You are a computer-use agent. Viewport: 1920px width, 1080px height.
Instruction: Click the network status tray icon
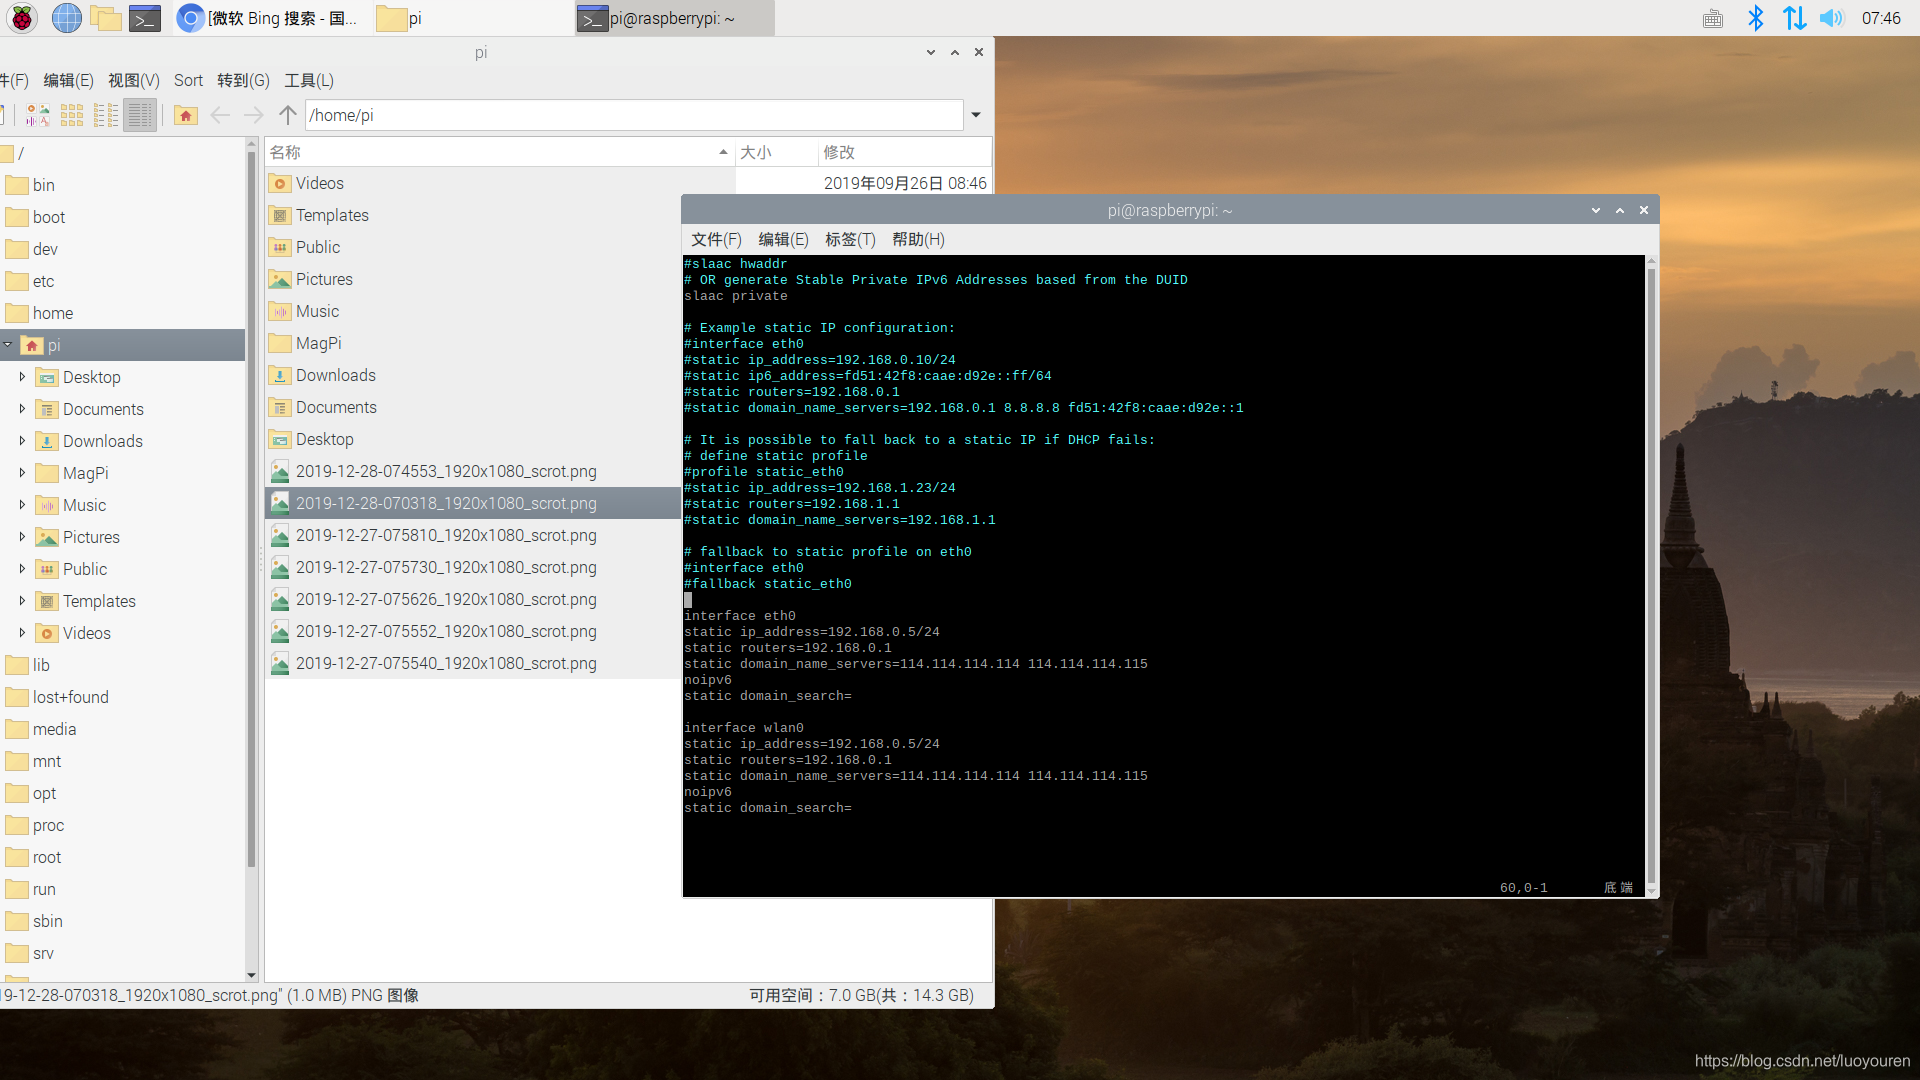(x=1794, y=18)
